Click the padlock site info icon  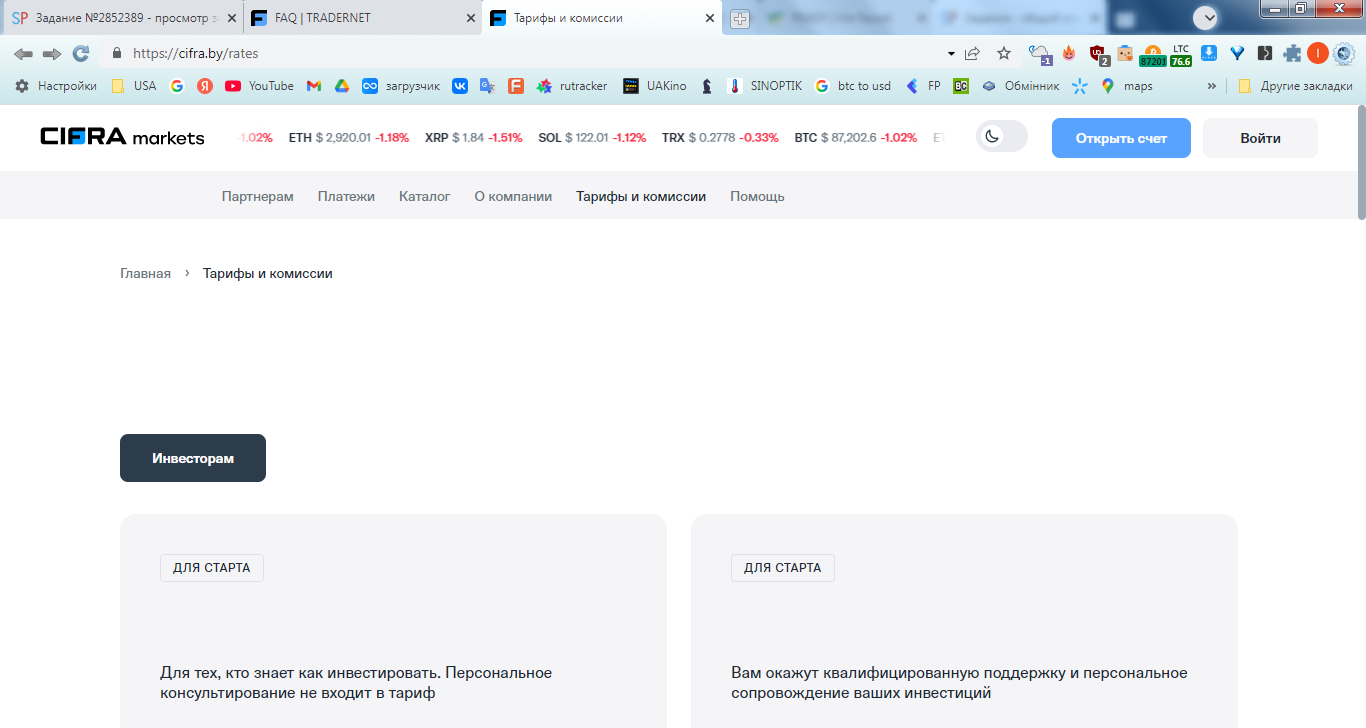(117, 54)
